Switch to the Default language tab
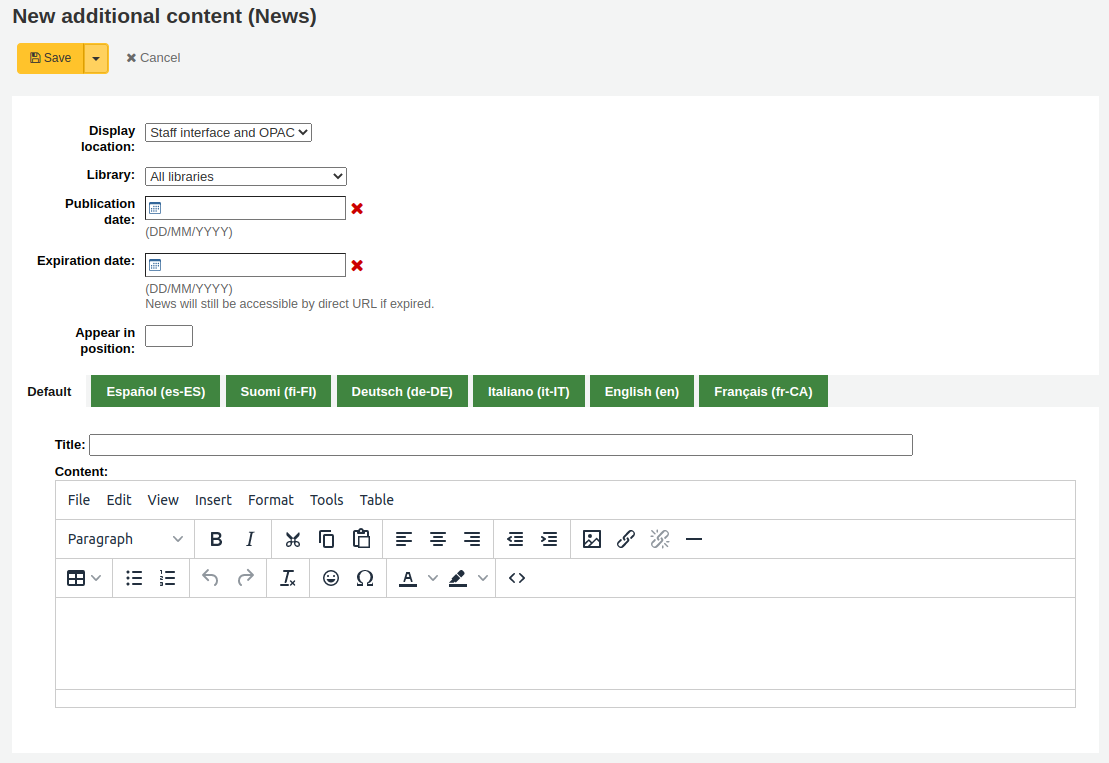Viewport: 1109px width, 763px height. coord(50,392)
